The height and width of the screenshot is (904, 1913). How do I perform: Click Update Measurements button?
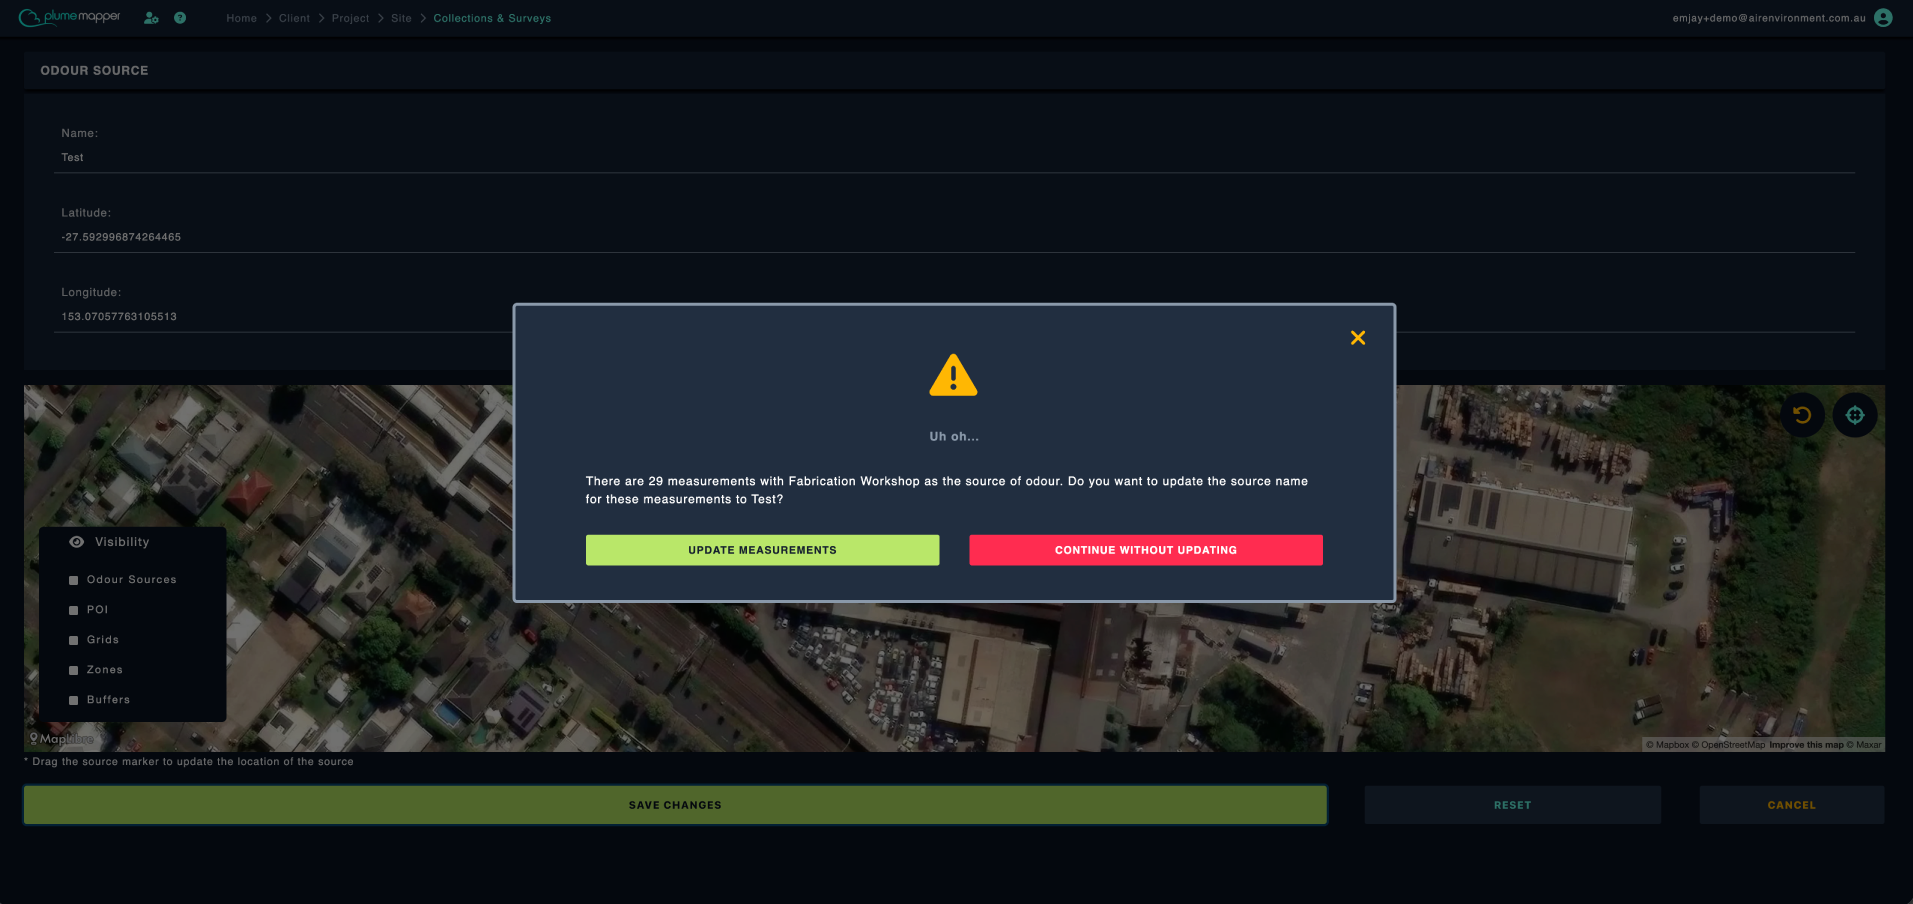click(x=762, y=550)
